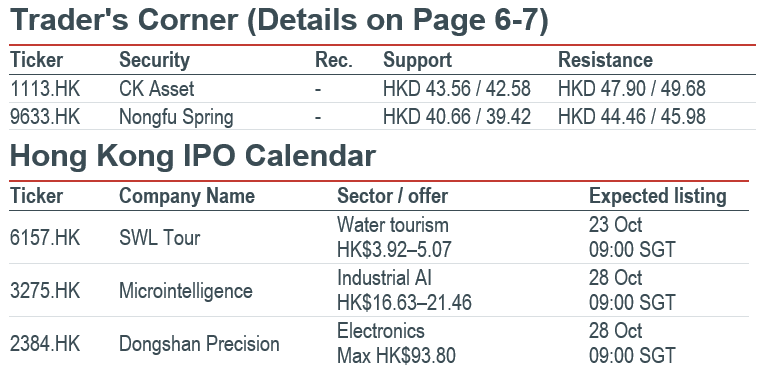The image size is (758, 379).
Task: Select CK Asset support HKD 43.56 / 42.58
Action: point(457,89)
